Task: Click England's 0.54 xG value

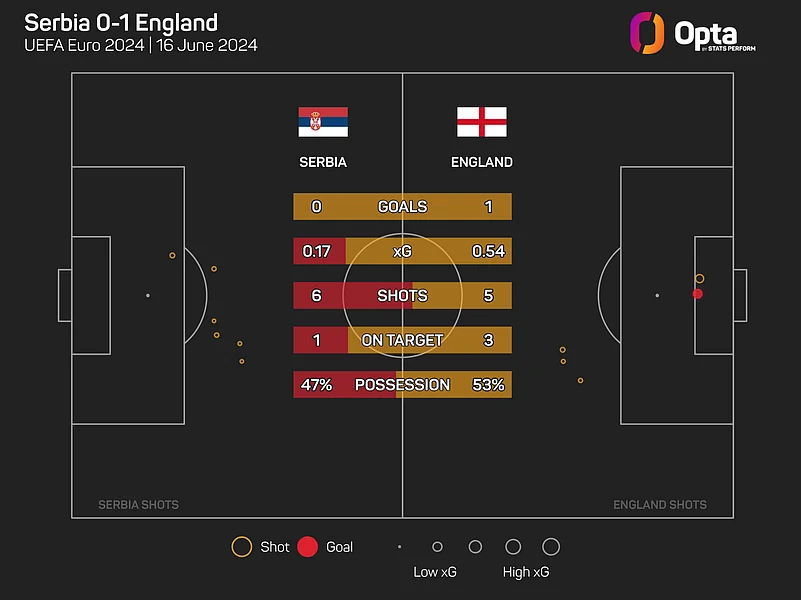Action: tap(488, 251)
